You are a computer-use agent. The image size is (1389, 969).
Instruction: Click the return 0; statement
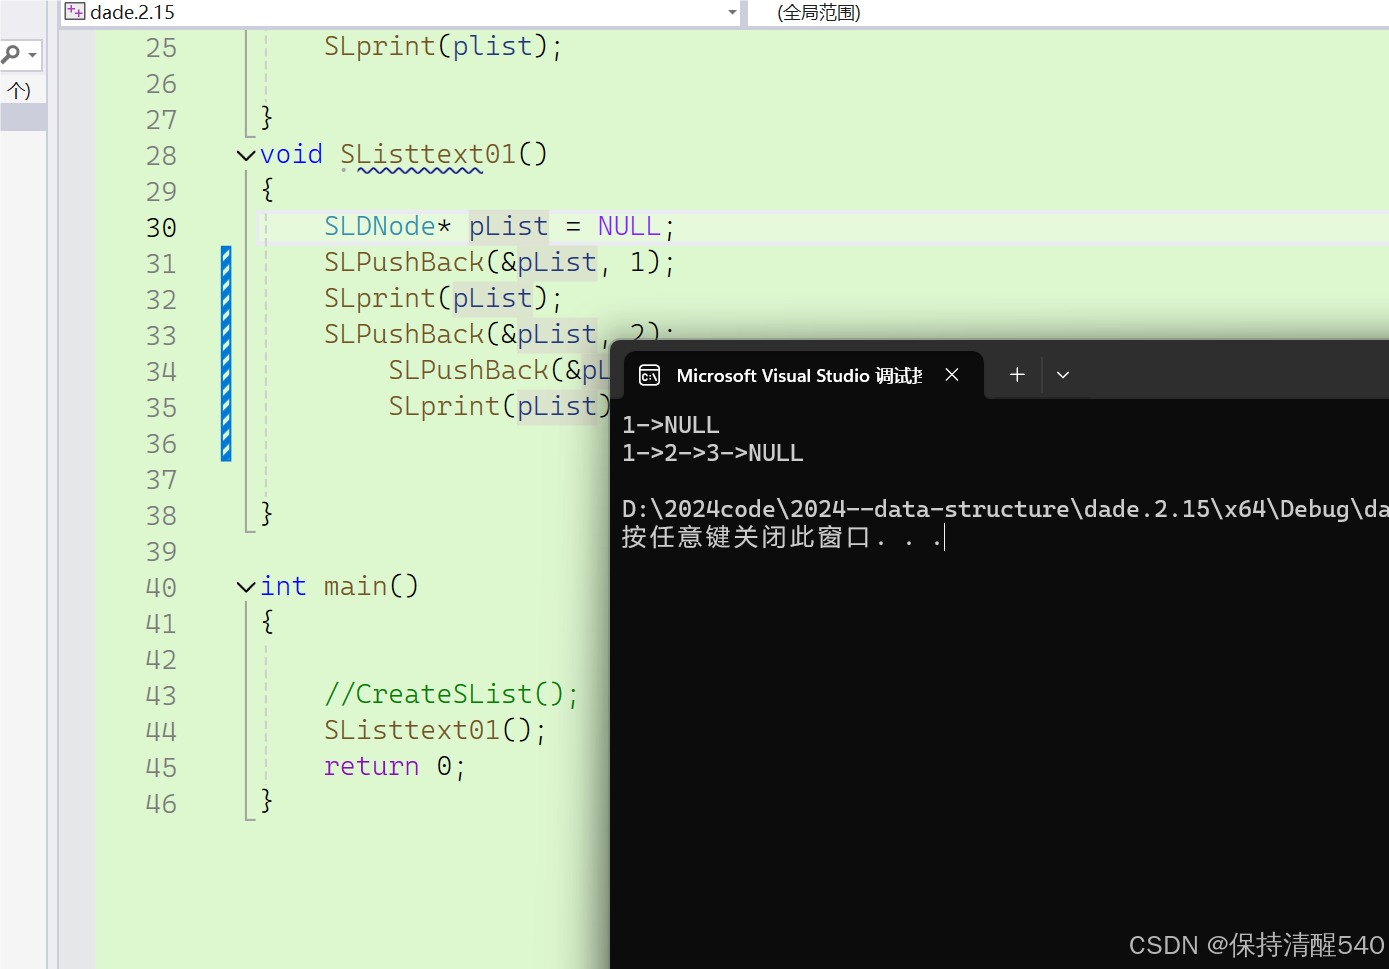pos(394,766)
